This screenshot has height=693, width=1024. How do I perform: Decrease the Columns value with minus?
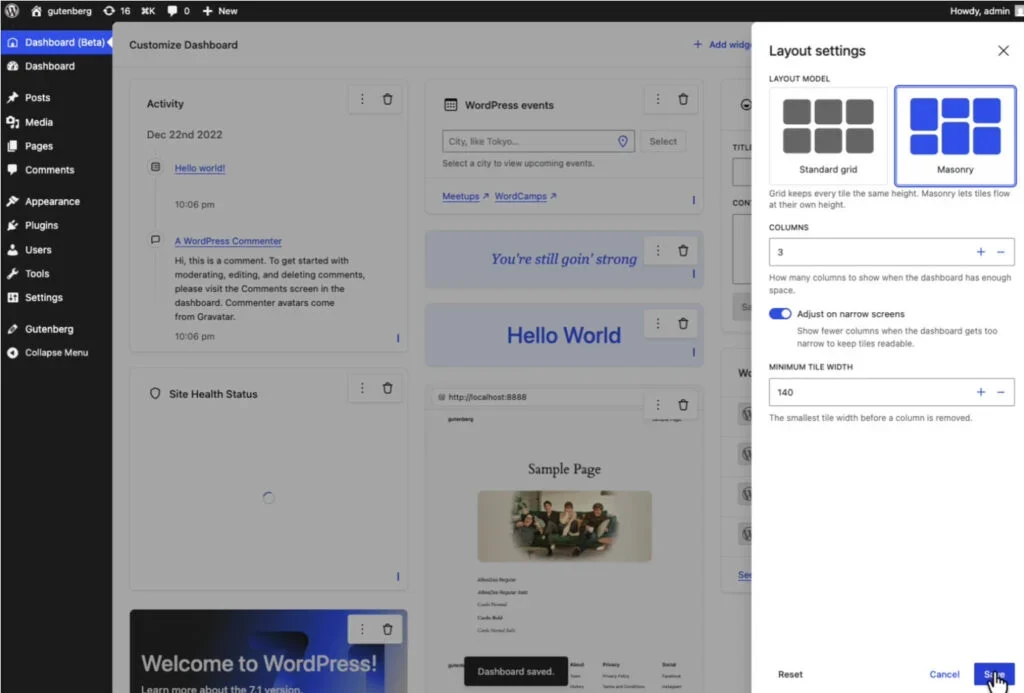pyautogui.click(x=1000, y=252)
